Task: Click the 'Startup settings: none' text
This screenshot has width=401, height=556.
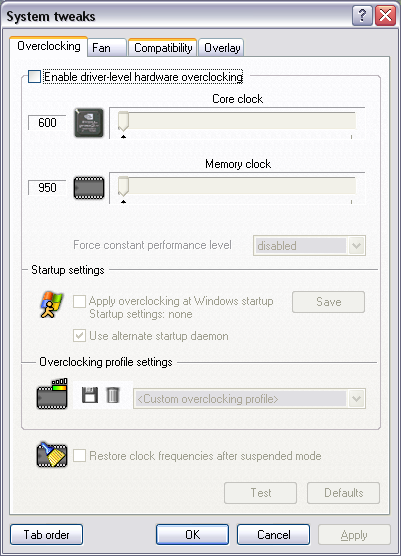Action: coord(141,314)
